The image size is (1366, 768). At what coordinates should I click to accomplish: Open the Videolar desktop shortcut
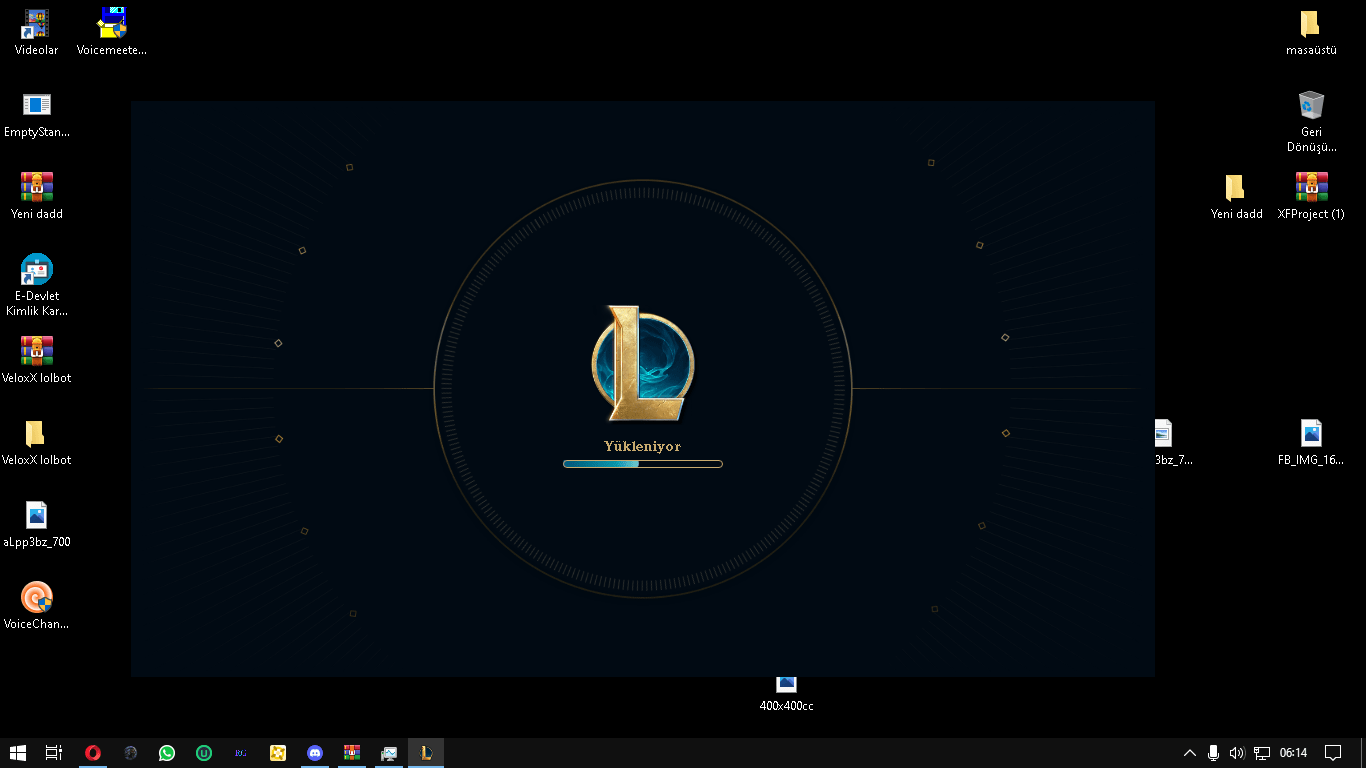click(x=36, y=31)
